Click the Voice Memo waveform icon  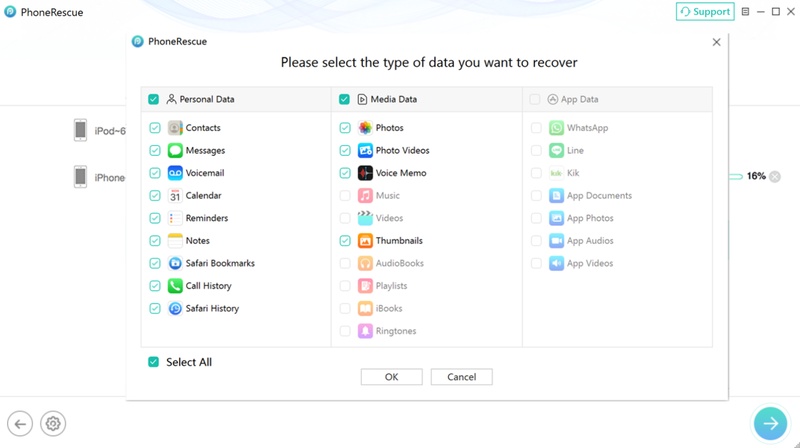pos(365,173)
